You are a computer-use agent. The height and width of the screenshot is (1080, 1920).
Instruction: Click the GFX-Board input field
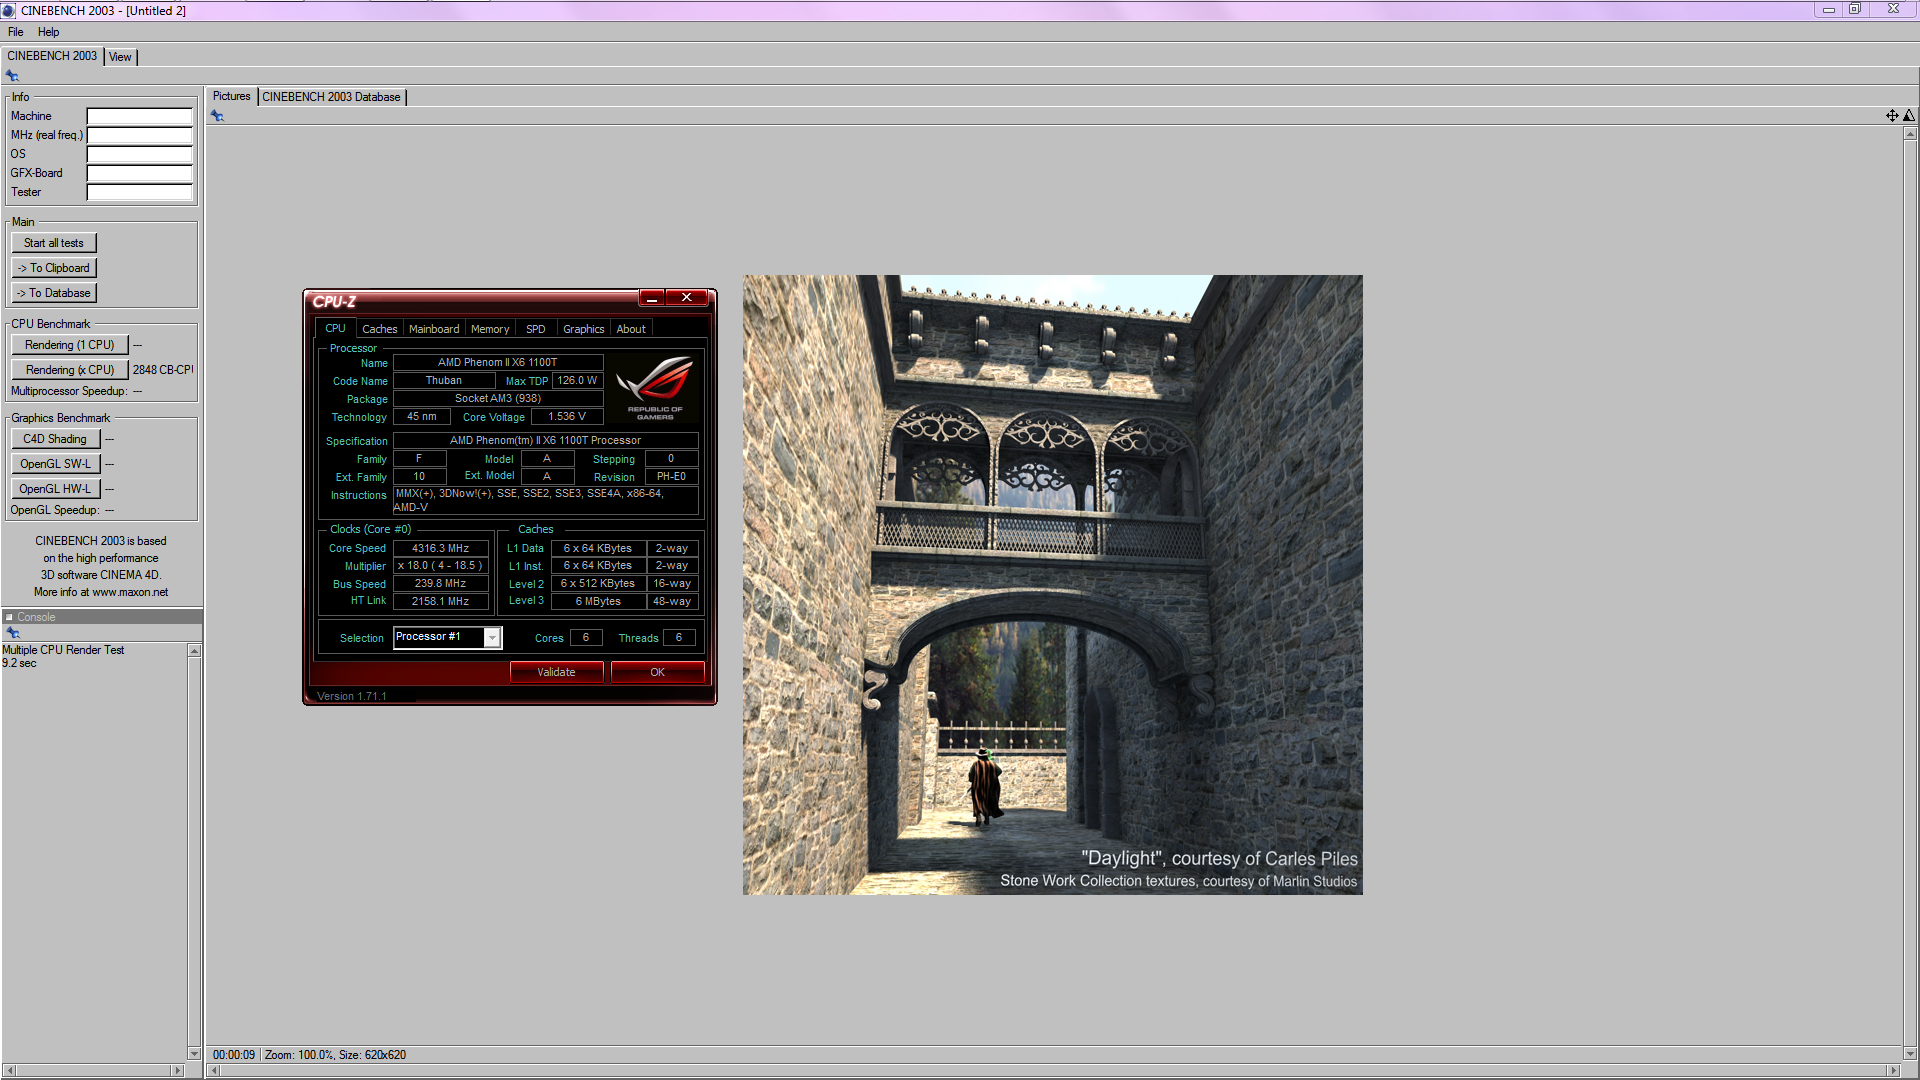140,173
